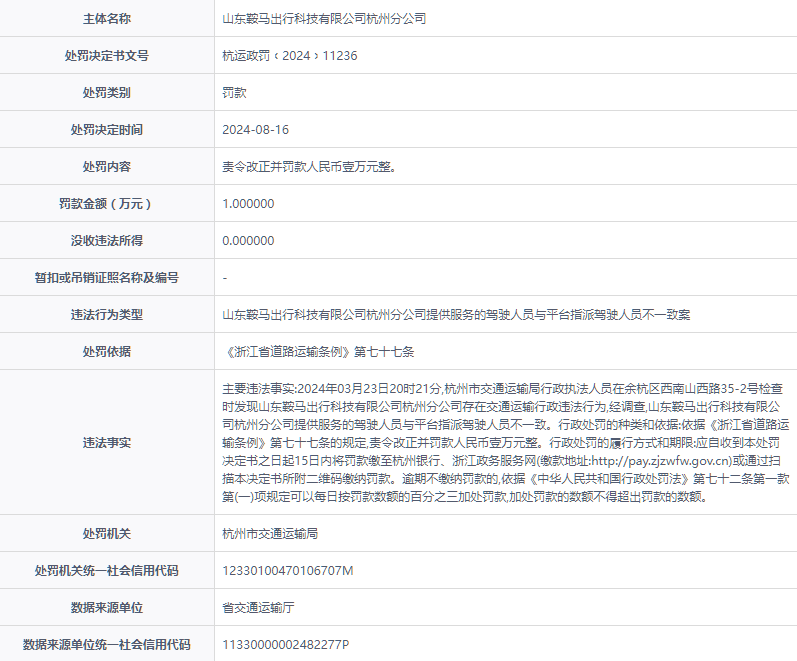Select the label 罚款金额（万元）
This screenshot has height=661, width=797.
(x=105, y=204)
